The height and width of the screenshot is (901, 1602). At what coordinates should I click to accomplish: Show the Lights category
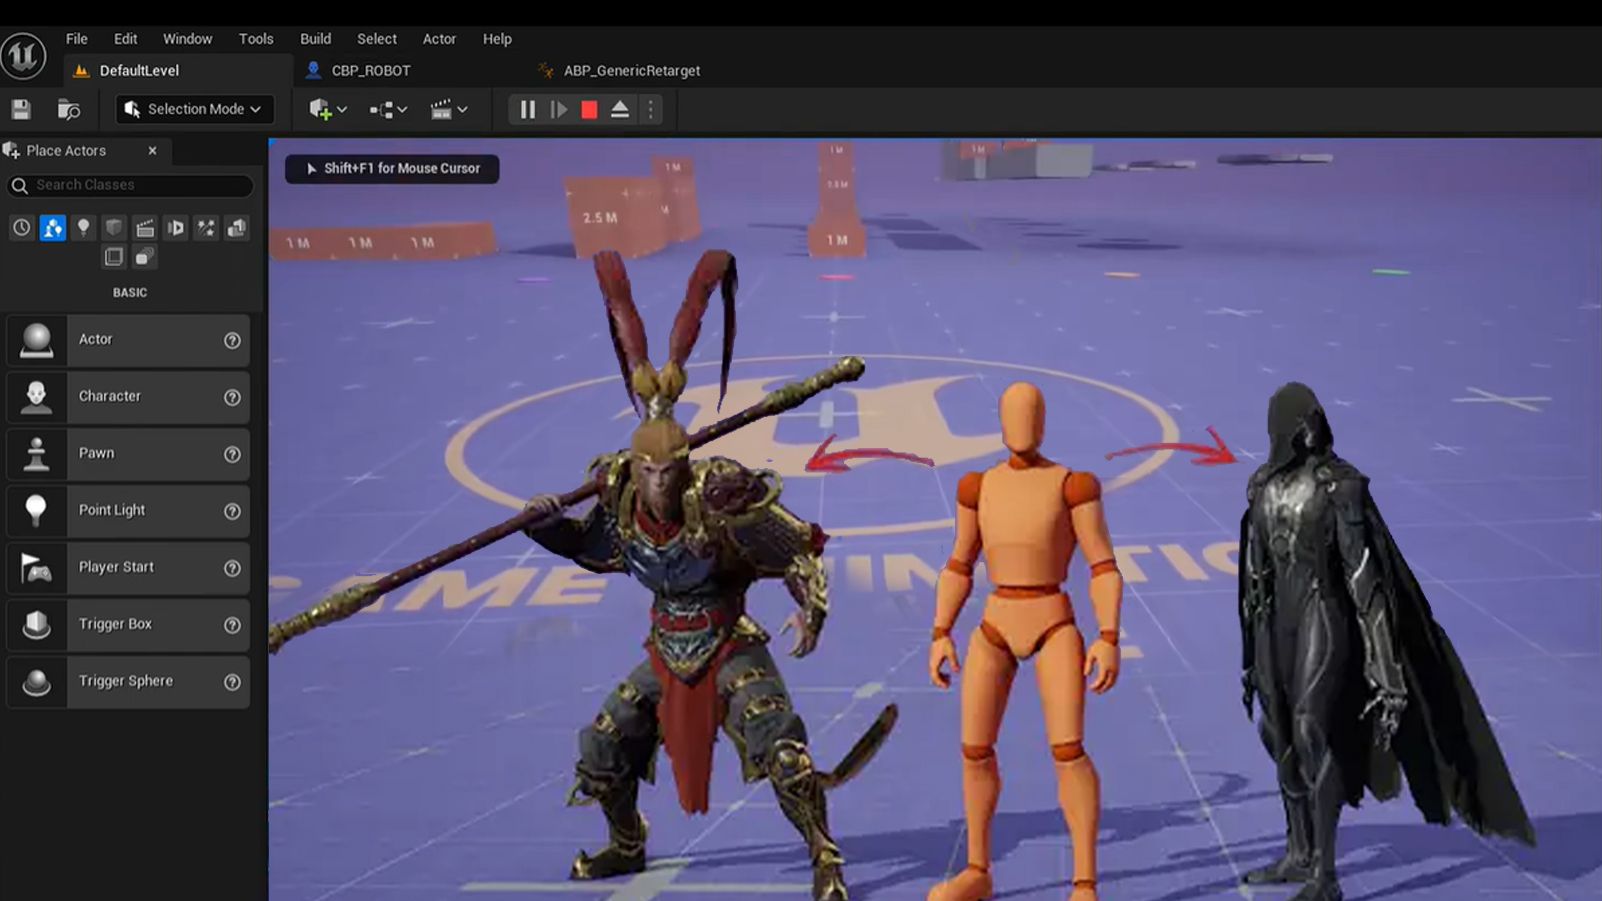[x=83, y=228]
